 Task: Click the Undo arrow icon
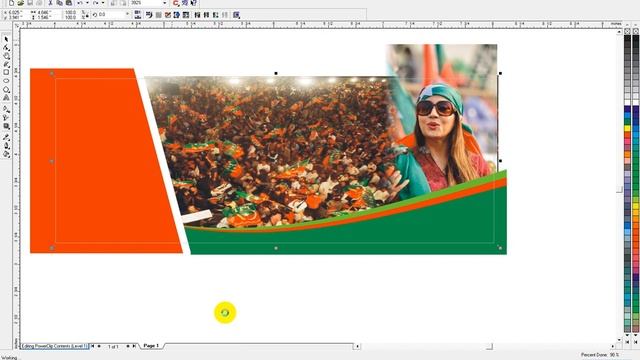(80, 3)
